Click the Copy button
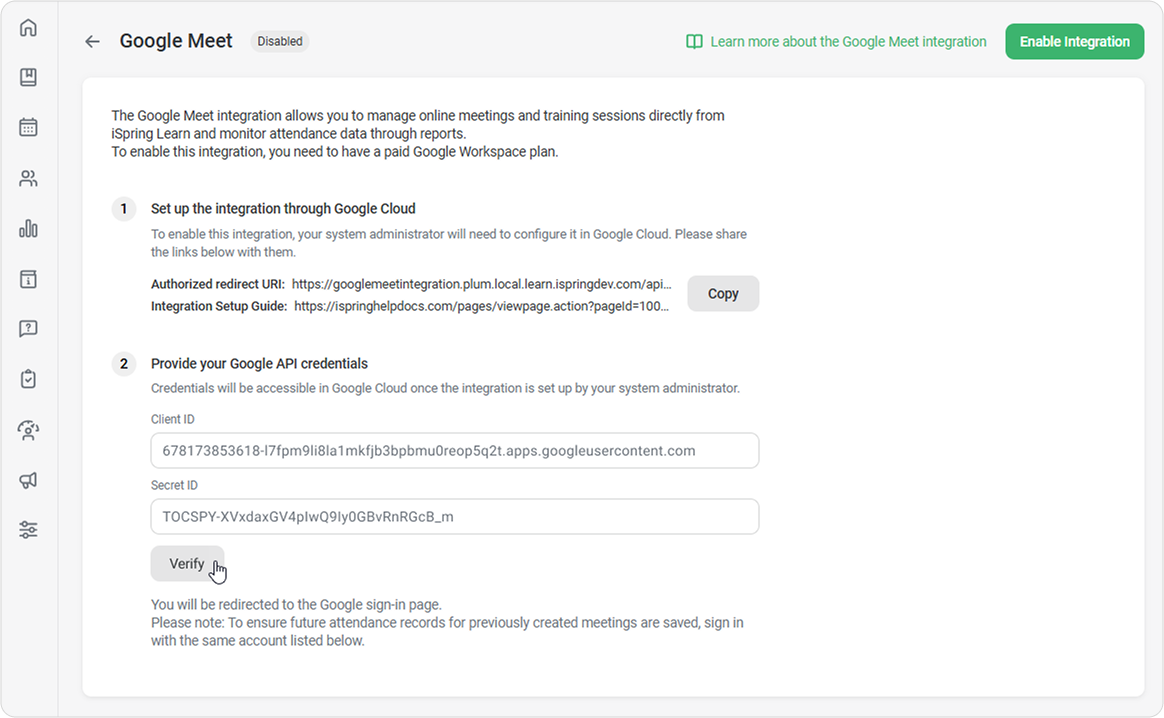 pos(722,294)
